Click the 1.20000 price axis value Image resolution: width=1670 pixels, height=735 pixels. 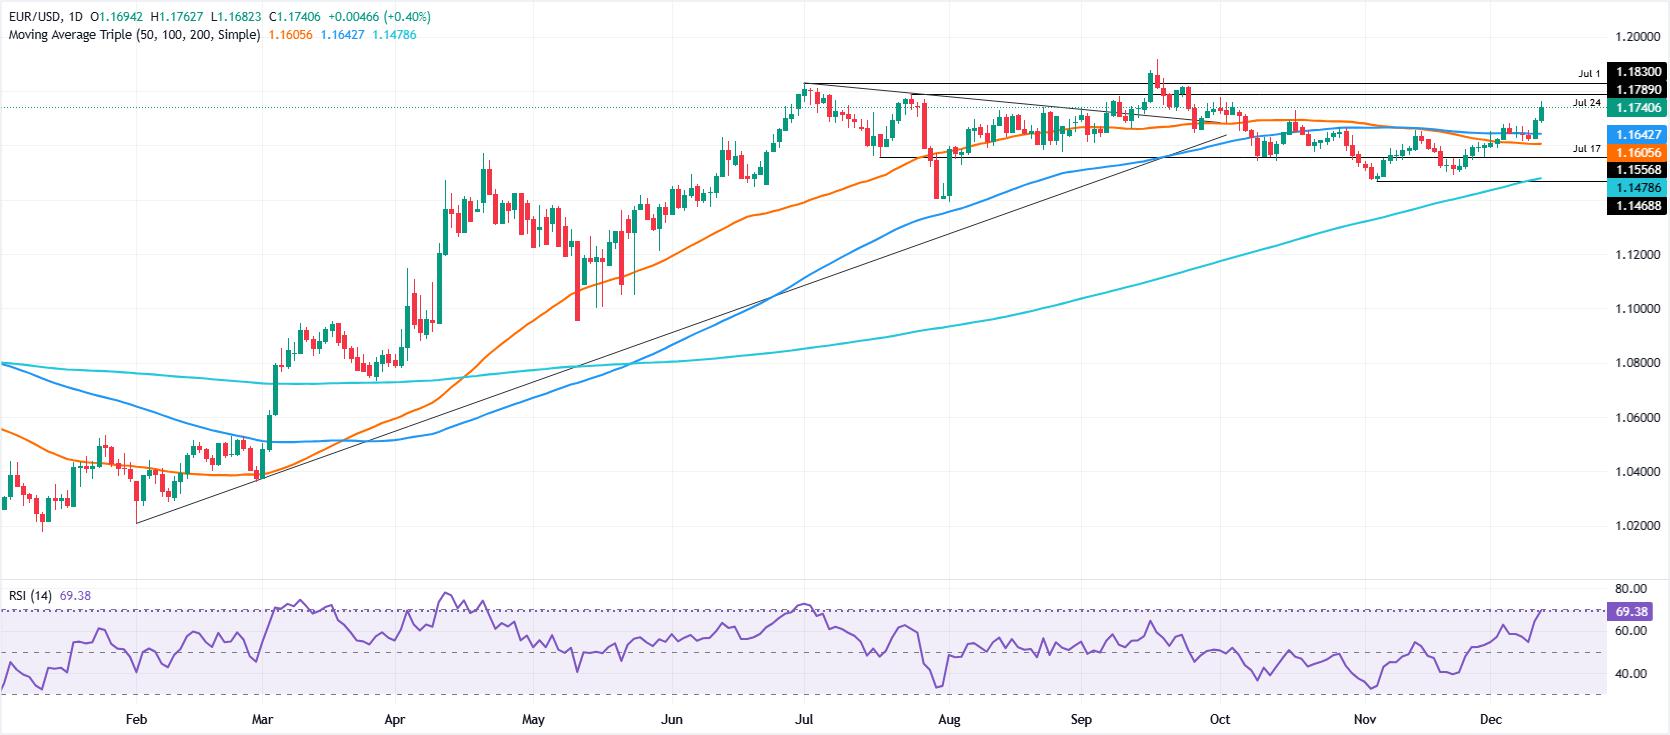point(1638,37)
